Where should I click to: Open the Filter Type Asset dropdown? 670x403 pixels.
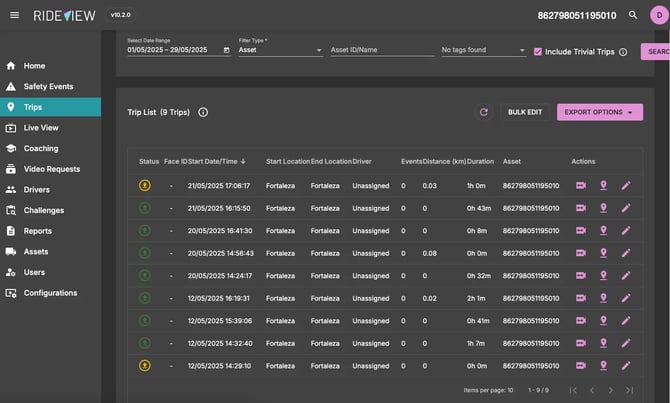(x=280, y=50)
